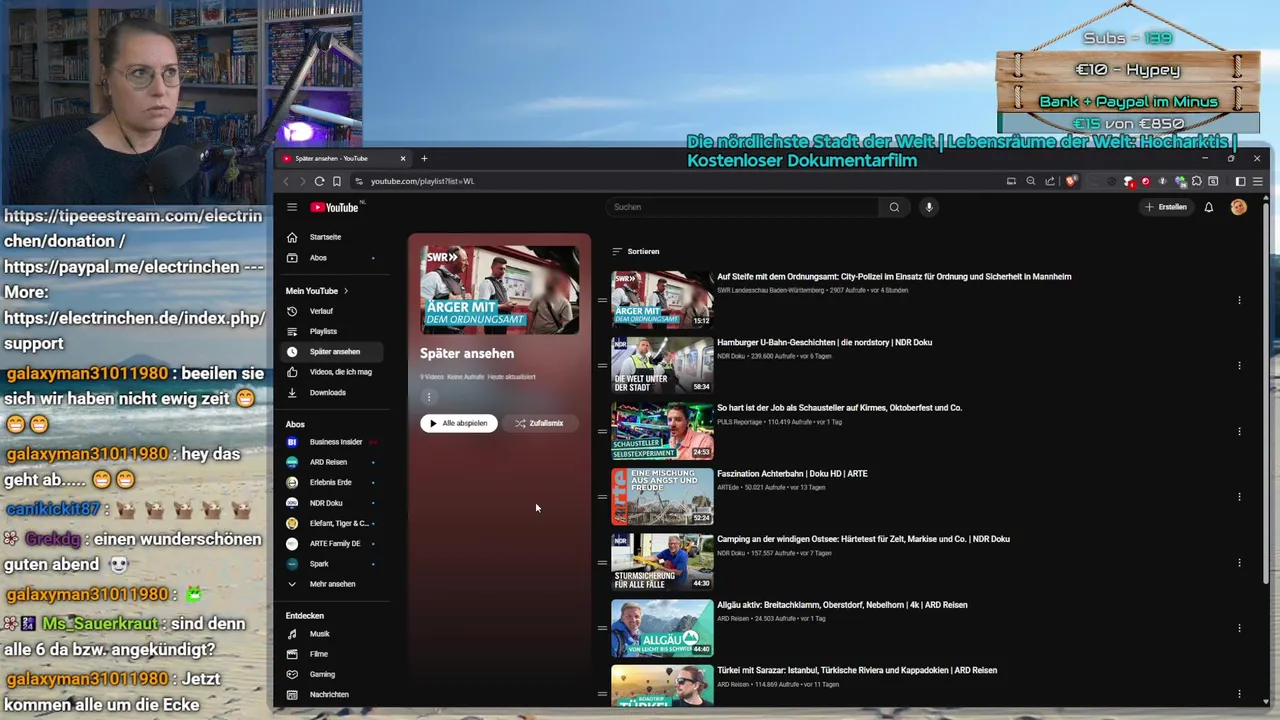Click the YouTube logo

pos(335,207)
